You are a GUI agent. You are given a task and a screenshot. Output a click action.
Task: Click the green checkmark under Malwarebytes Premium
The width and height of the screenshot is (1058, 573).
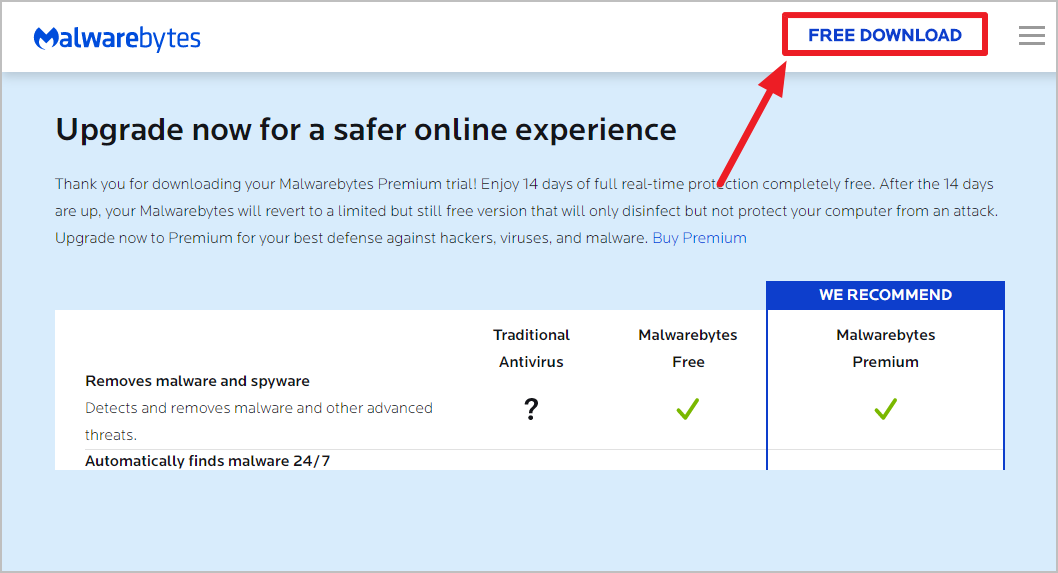(885, 408)
